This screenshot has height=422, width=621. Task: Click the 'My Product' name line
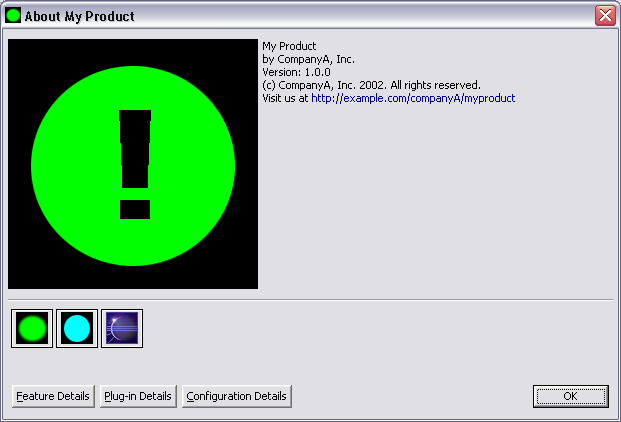pos(289,46)
